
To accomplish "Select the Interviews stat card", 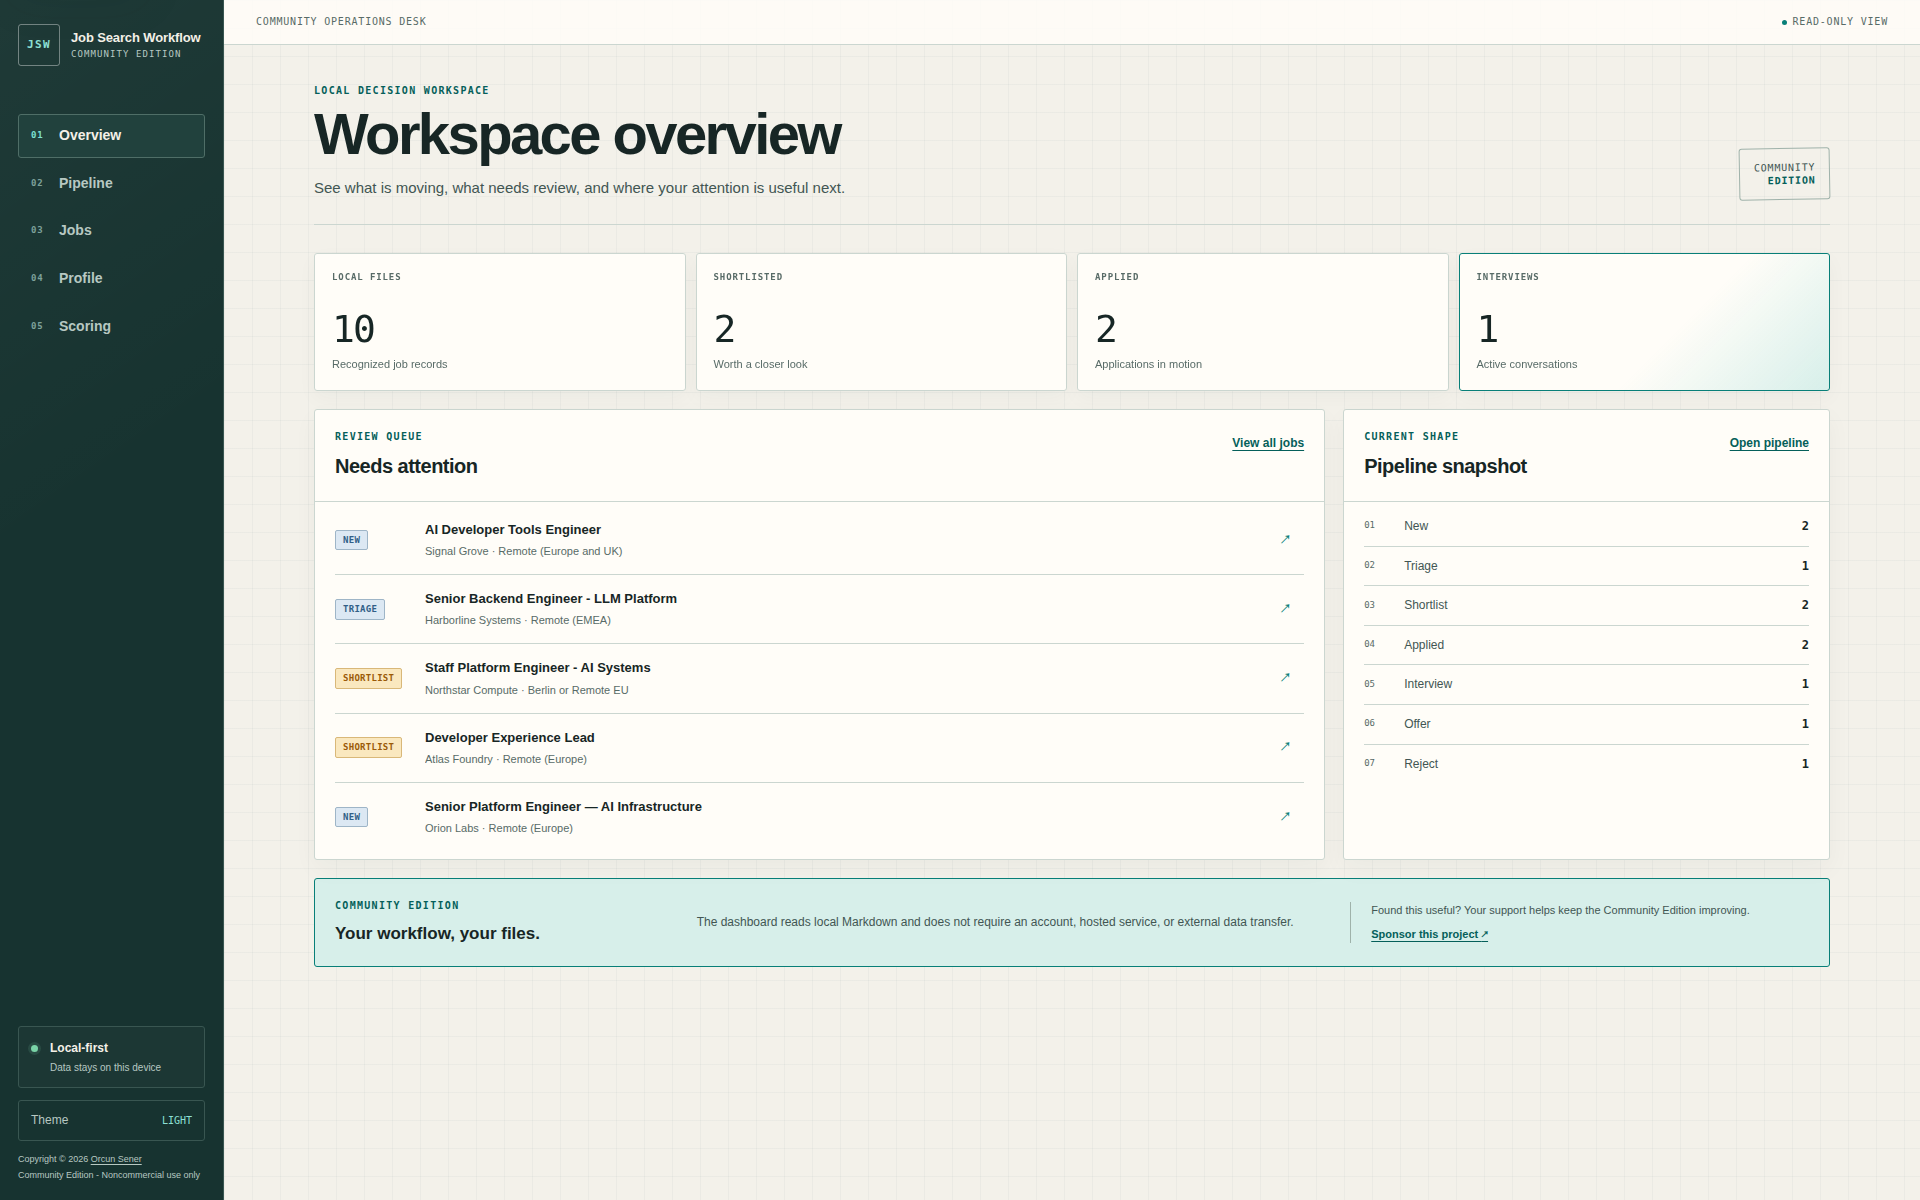I will coord(1644,322).
